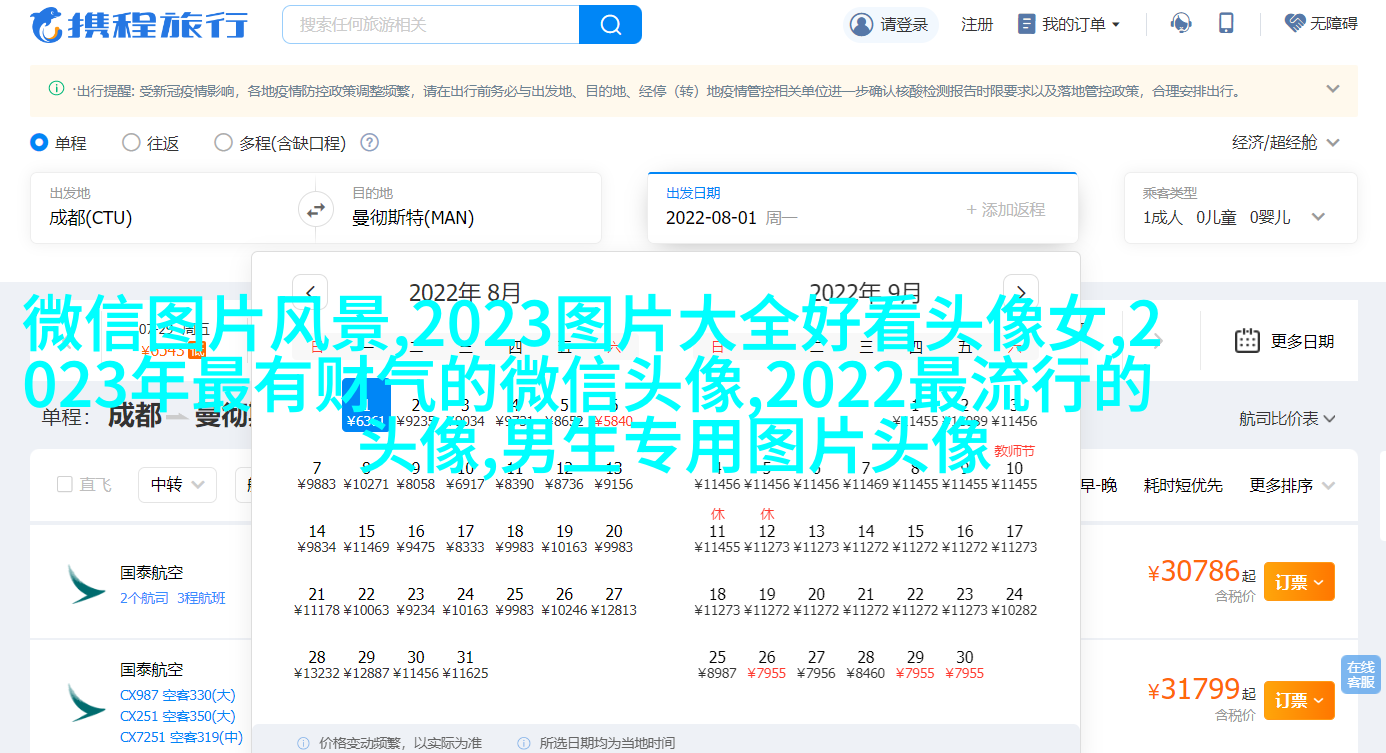Screen dimensions: 1386x753
Task: Click the user avatar icon beside 请登录
Action: (x=860, y=24)
